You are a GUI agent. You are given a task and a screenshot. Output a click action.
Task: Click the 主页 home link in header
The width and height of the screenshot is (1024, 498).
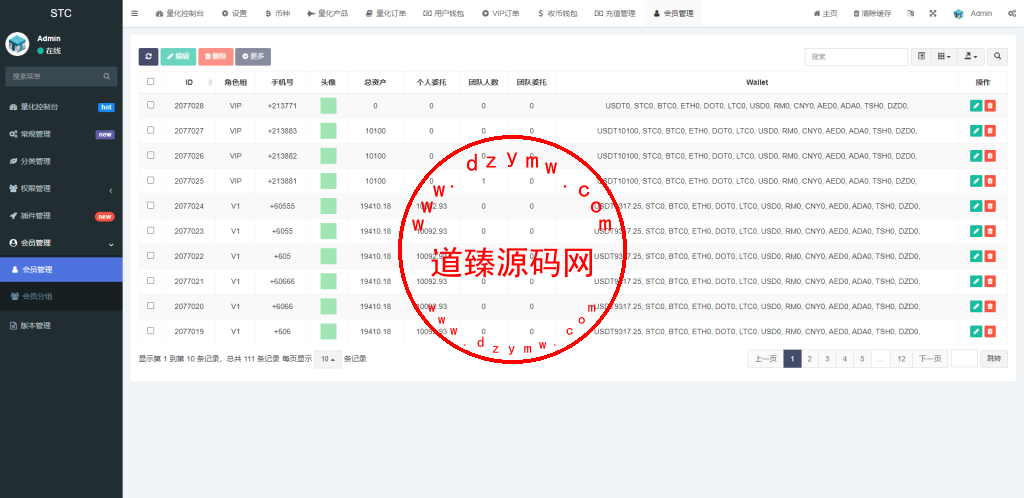825,13
